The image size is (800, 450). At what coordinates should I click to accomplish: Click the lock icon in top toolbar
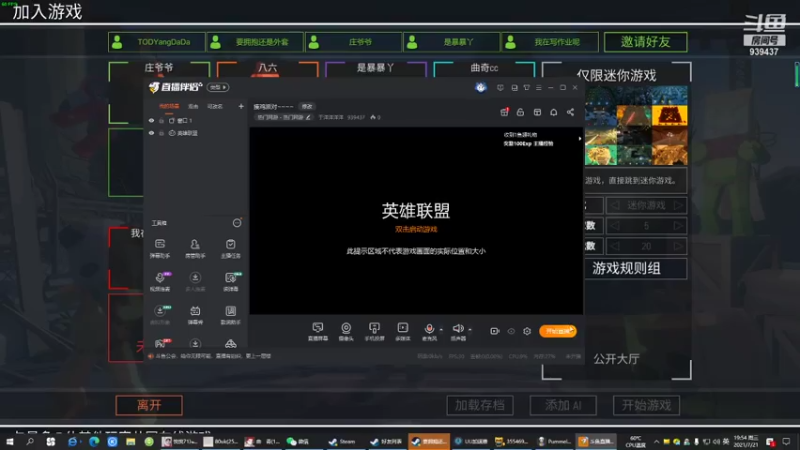tap(520, 112)
